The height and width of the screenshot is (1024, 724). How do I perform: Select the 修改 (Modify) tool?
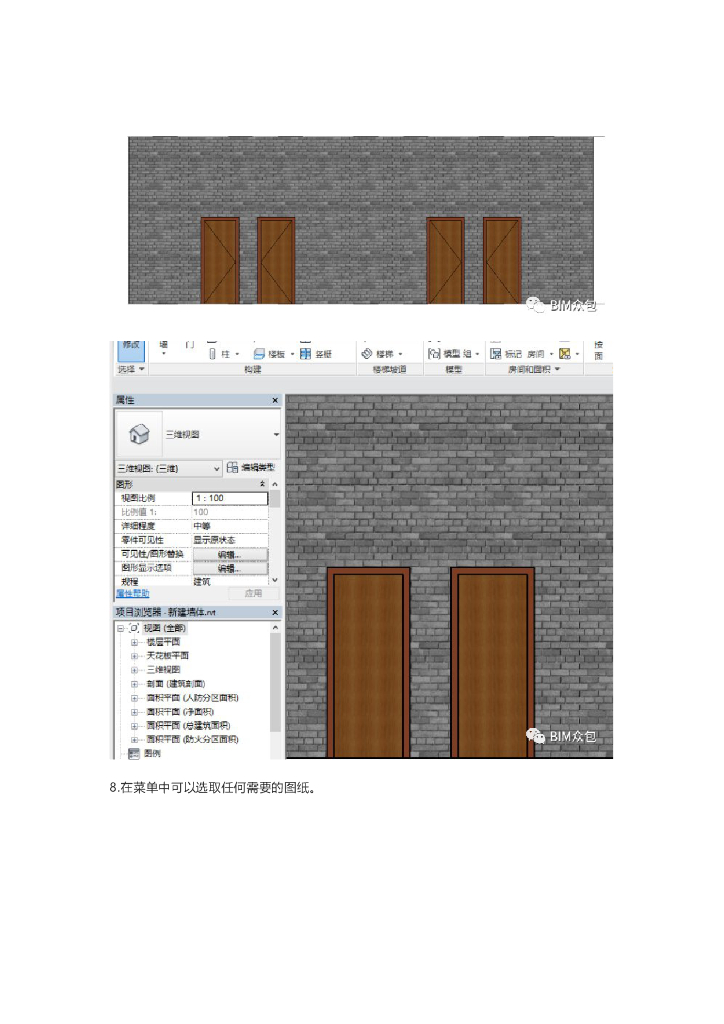[131, 349]
